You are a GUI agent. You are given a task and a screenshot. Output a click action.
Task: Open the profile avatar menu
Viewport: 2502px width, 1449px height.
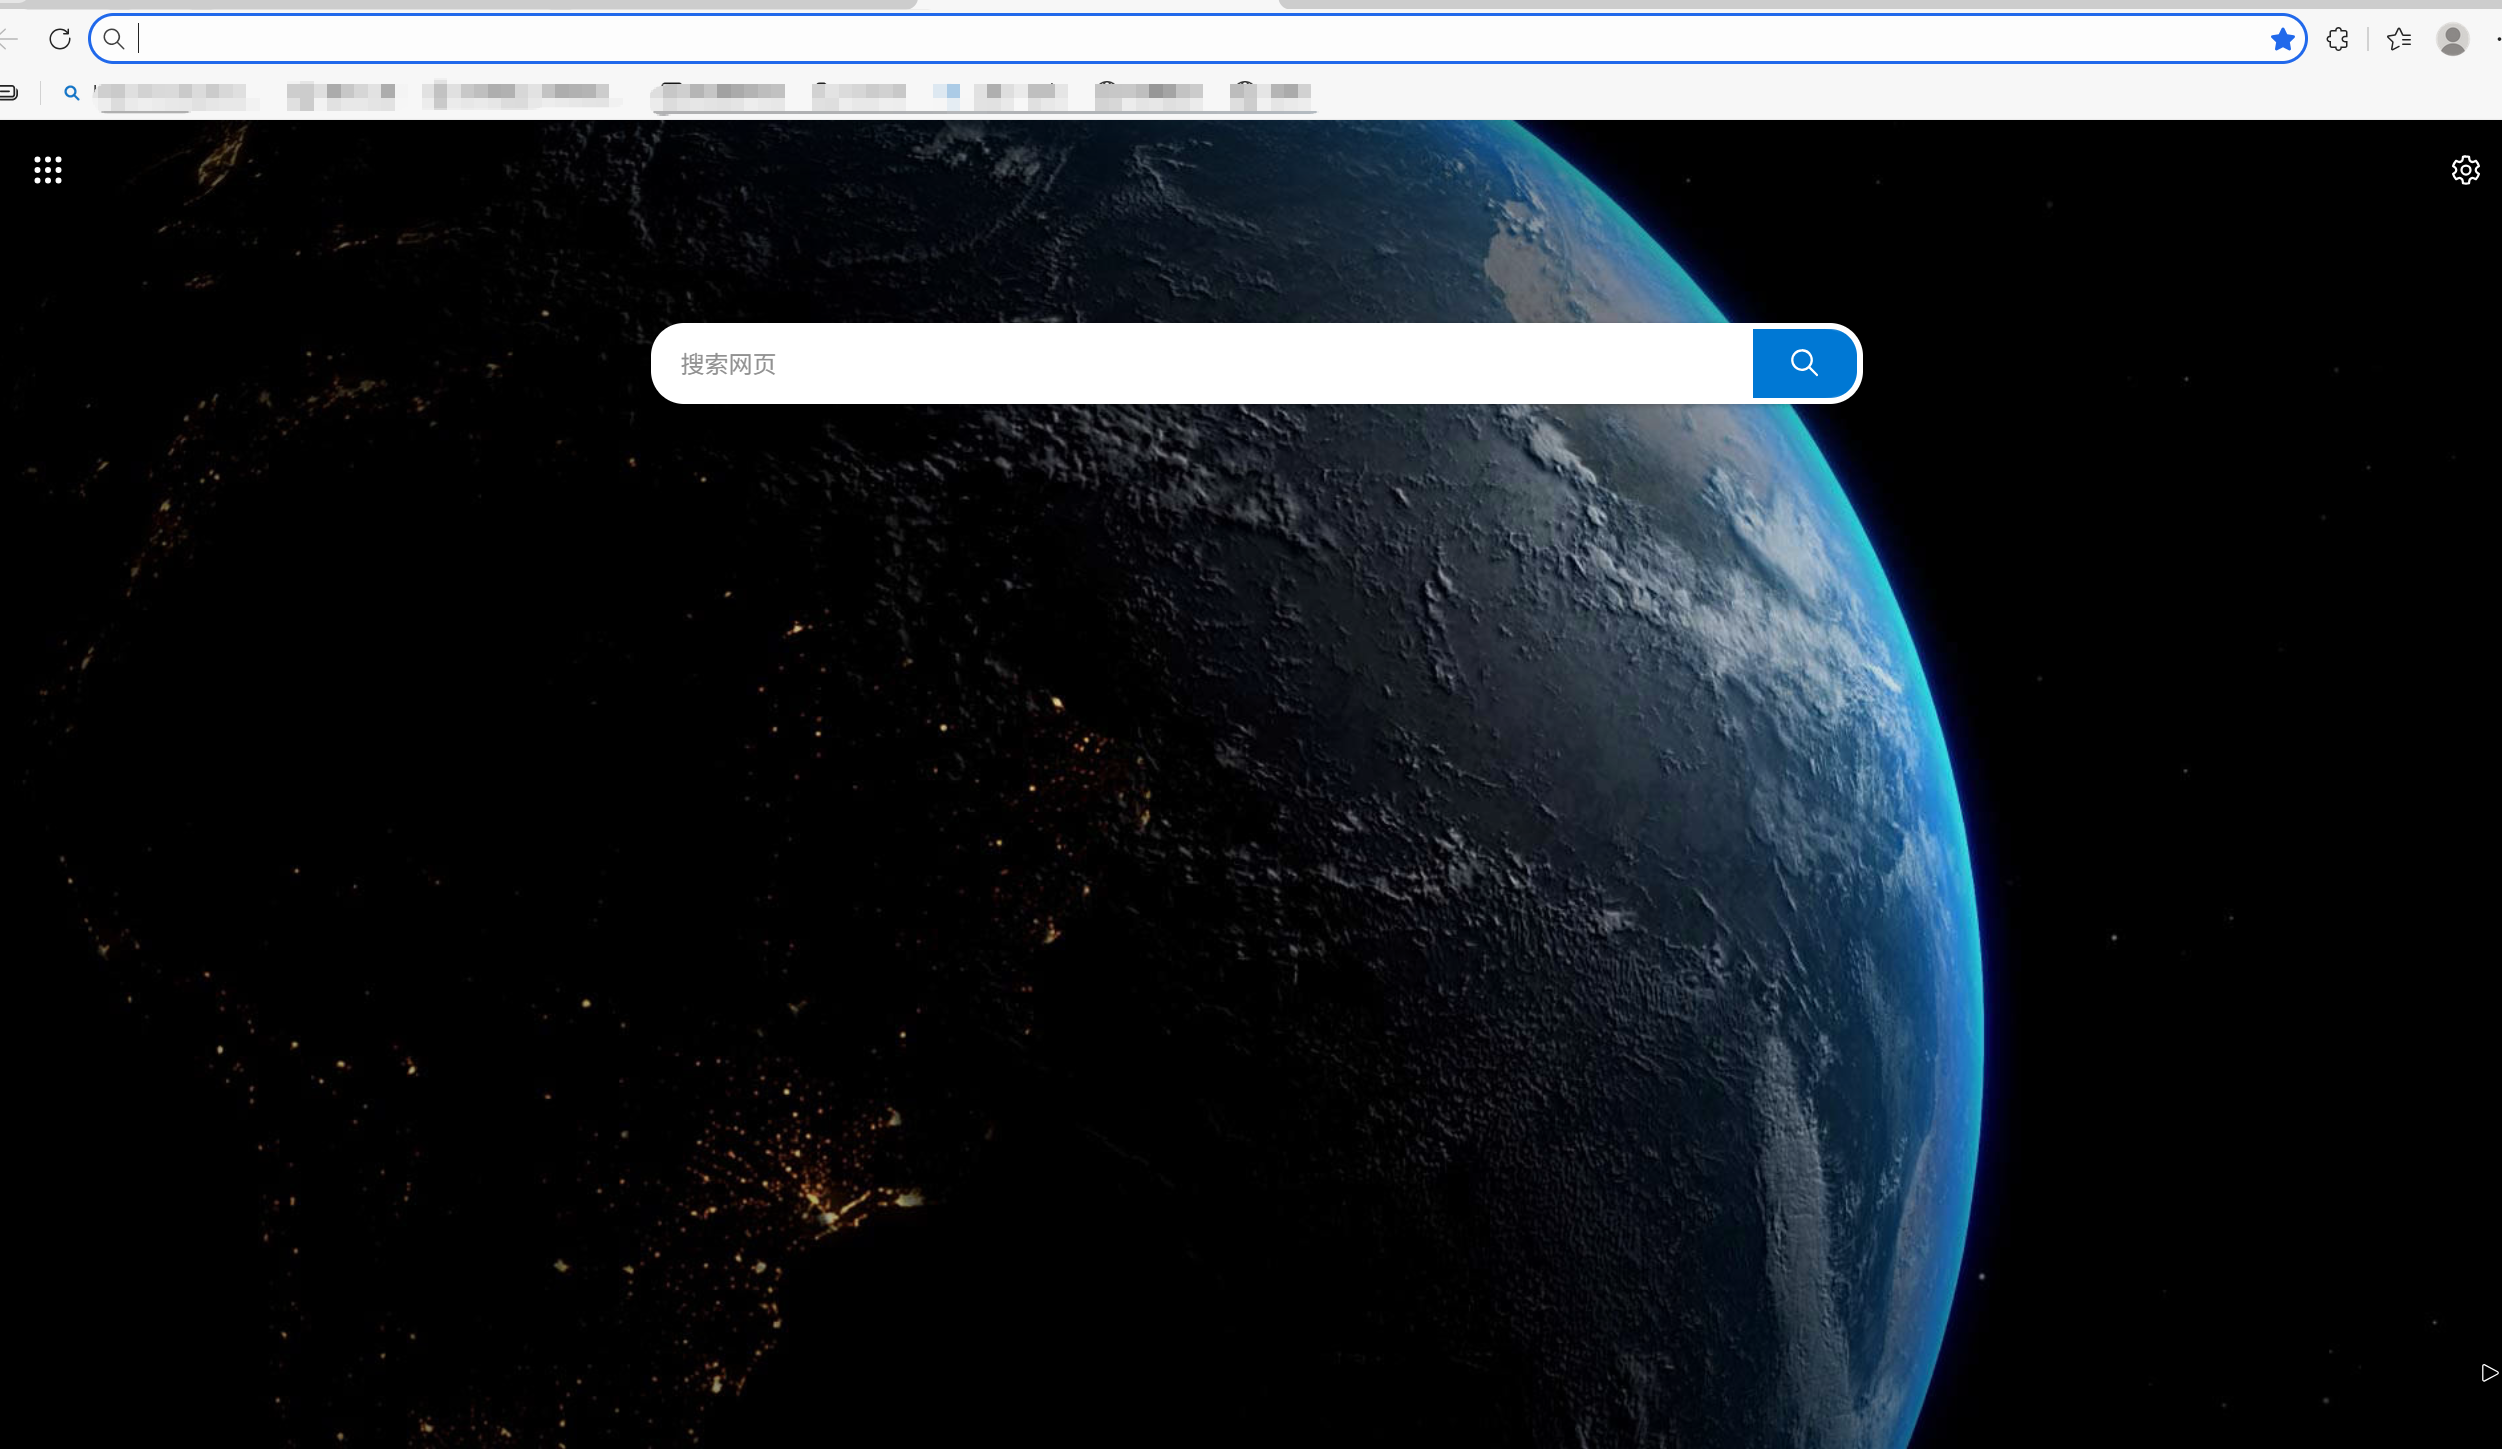point(2452,39)
